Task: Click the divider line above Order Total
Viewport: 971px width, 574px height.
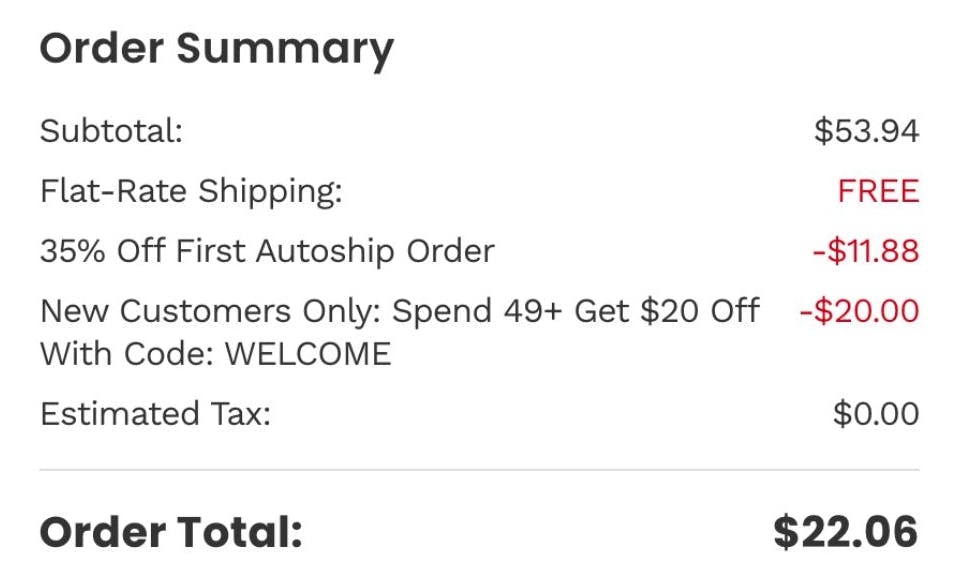Action: tap(479, 470)
